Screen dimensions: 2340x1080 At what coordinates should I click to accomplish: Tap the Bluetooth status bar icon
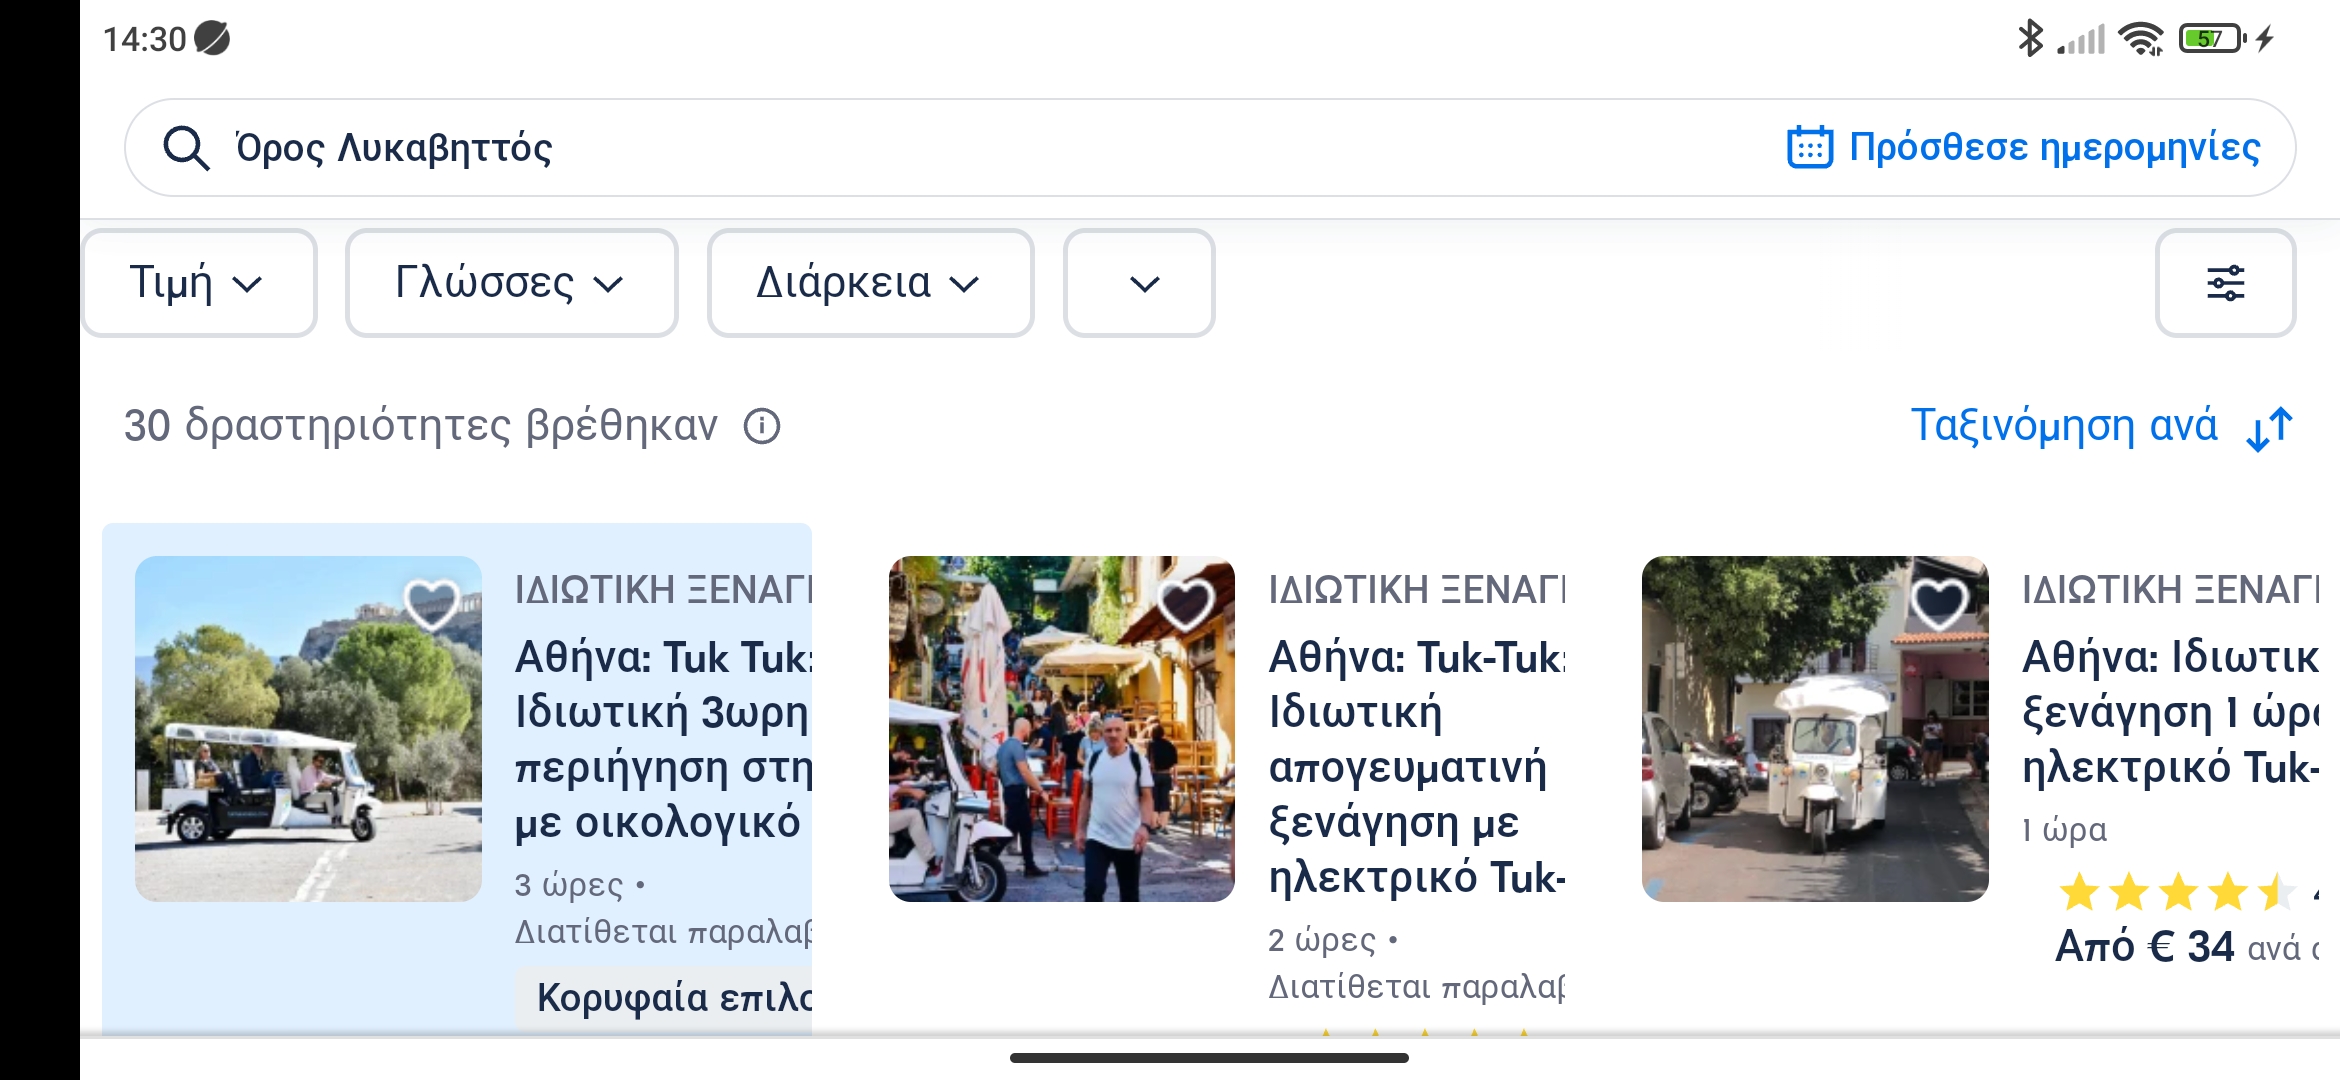(x=2030, y=39)
